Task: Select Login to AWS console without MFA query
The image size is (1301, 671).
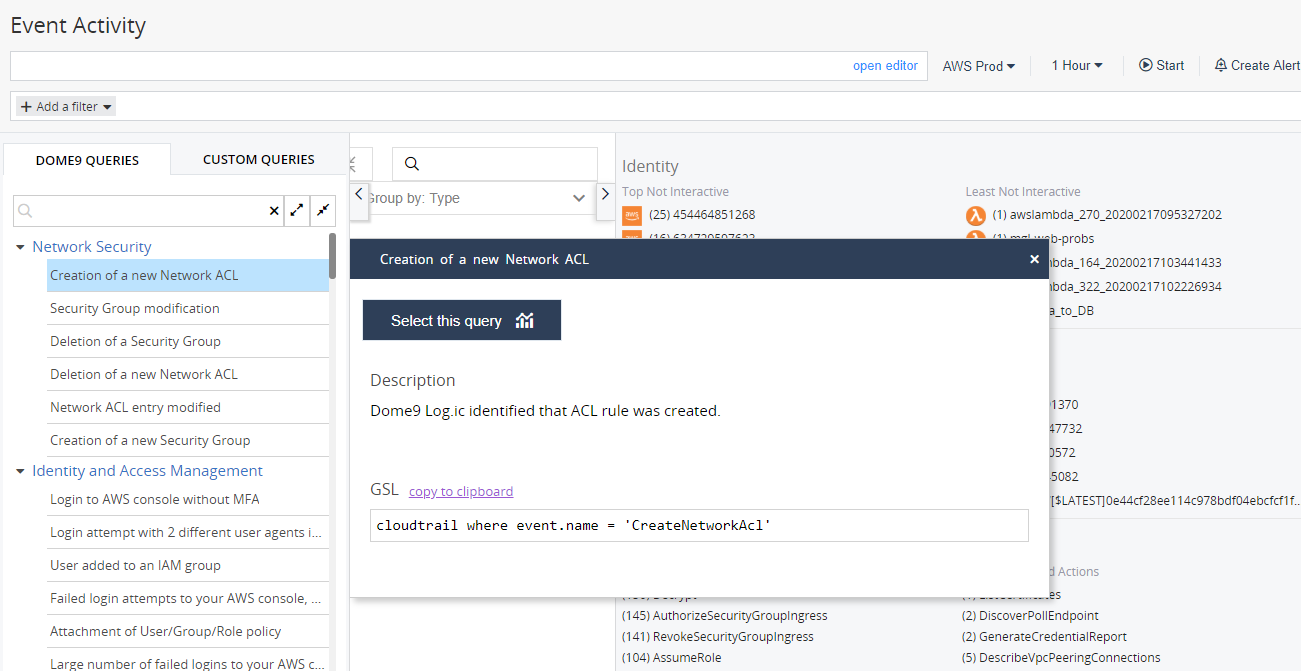Action: tap(188, 499)
